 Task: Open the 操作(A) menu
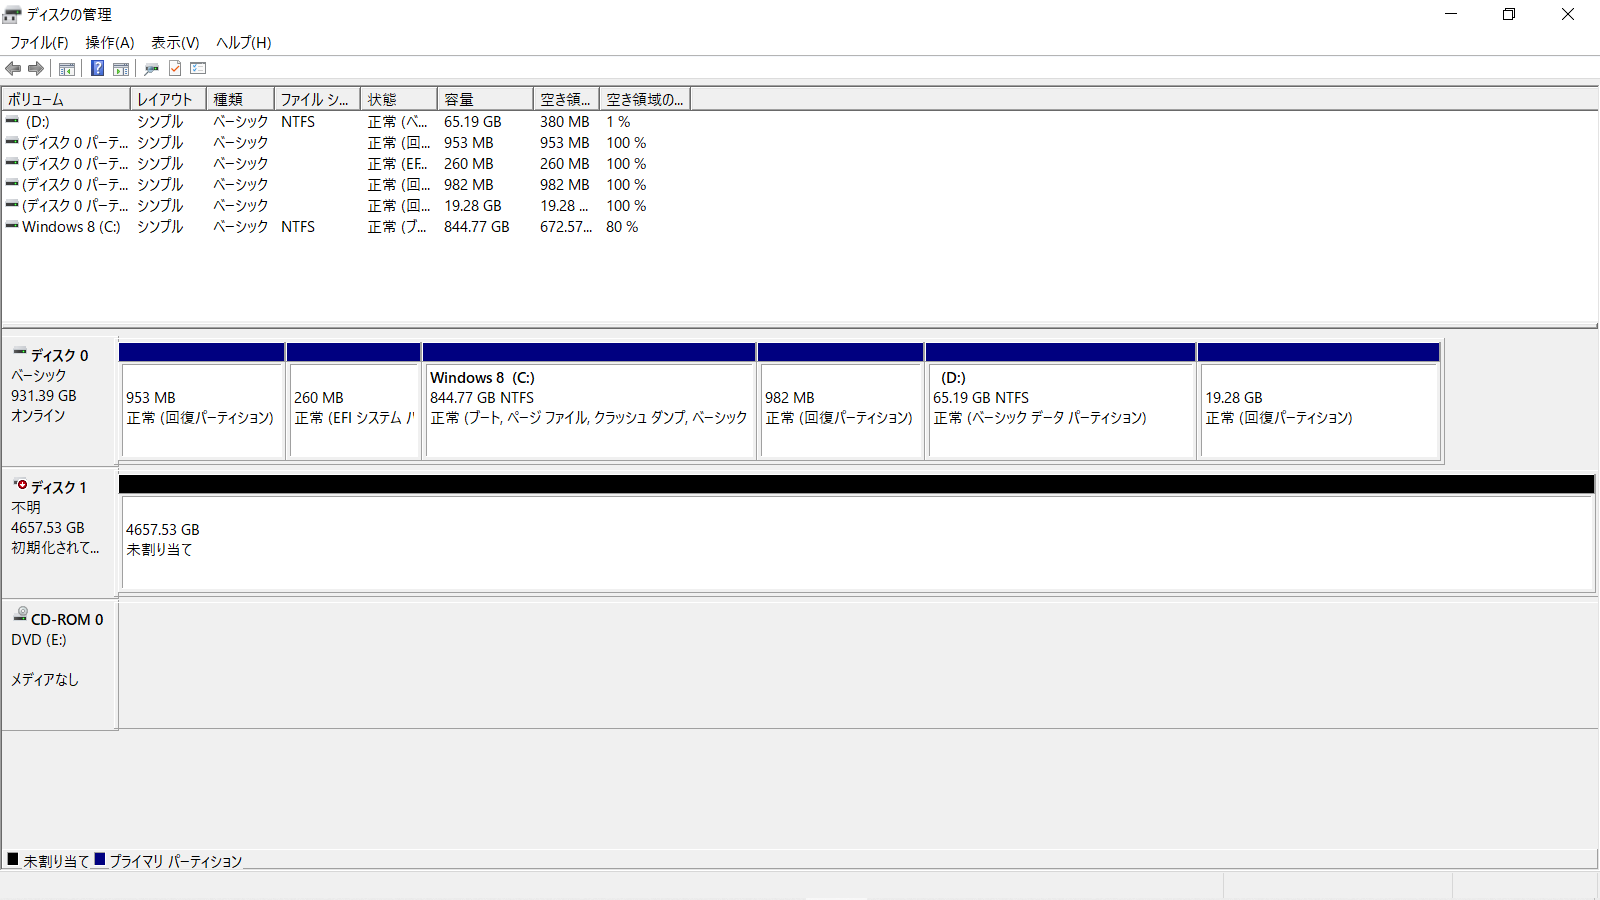110,43
